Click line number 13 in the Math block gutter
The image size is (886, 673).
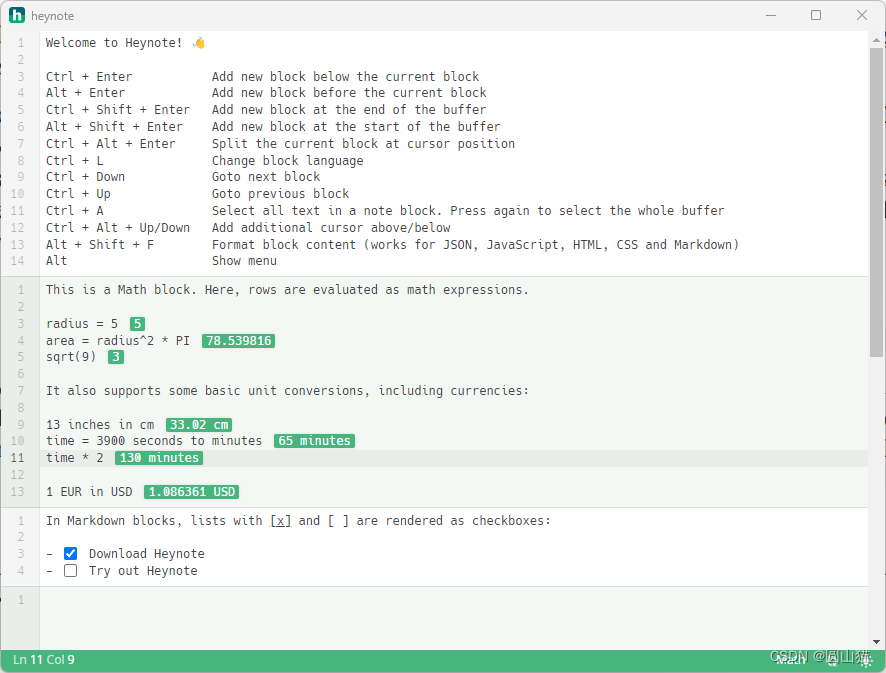(18, 492)
